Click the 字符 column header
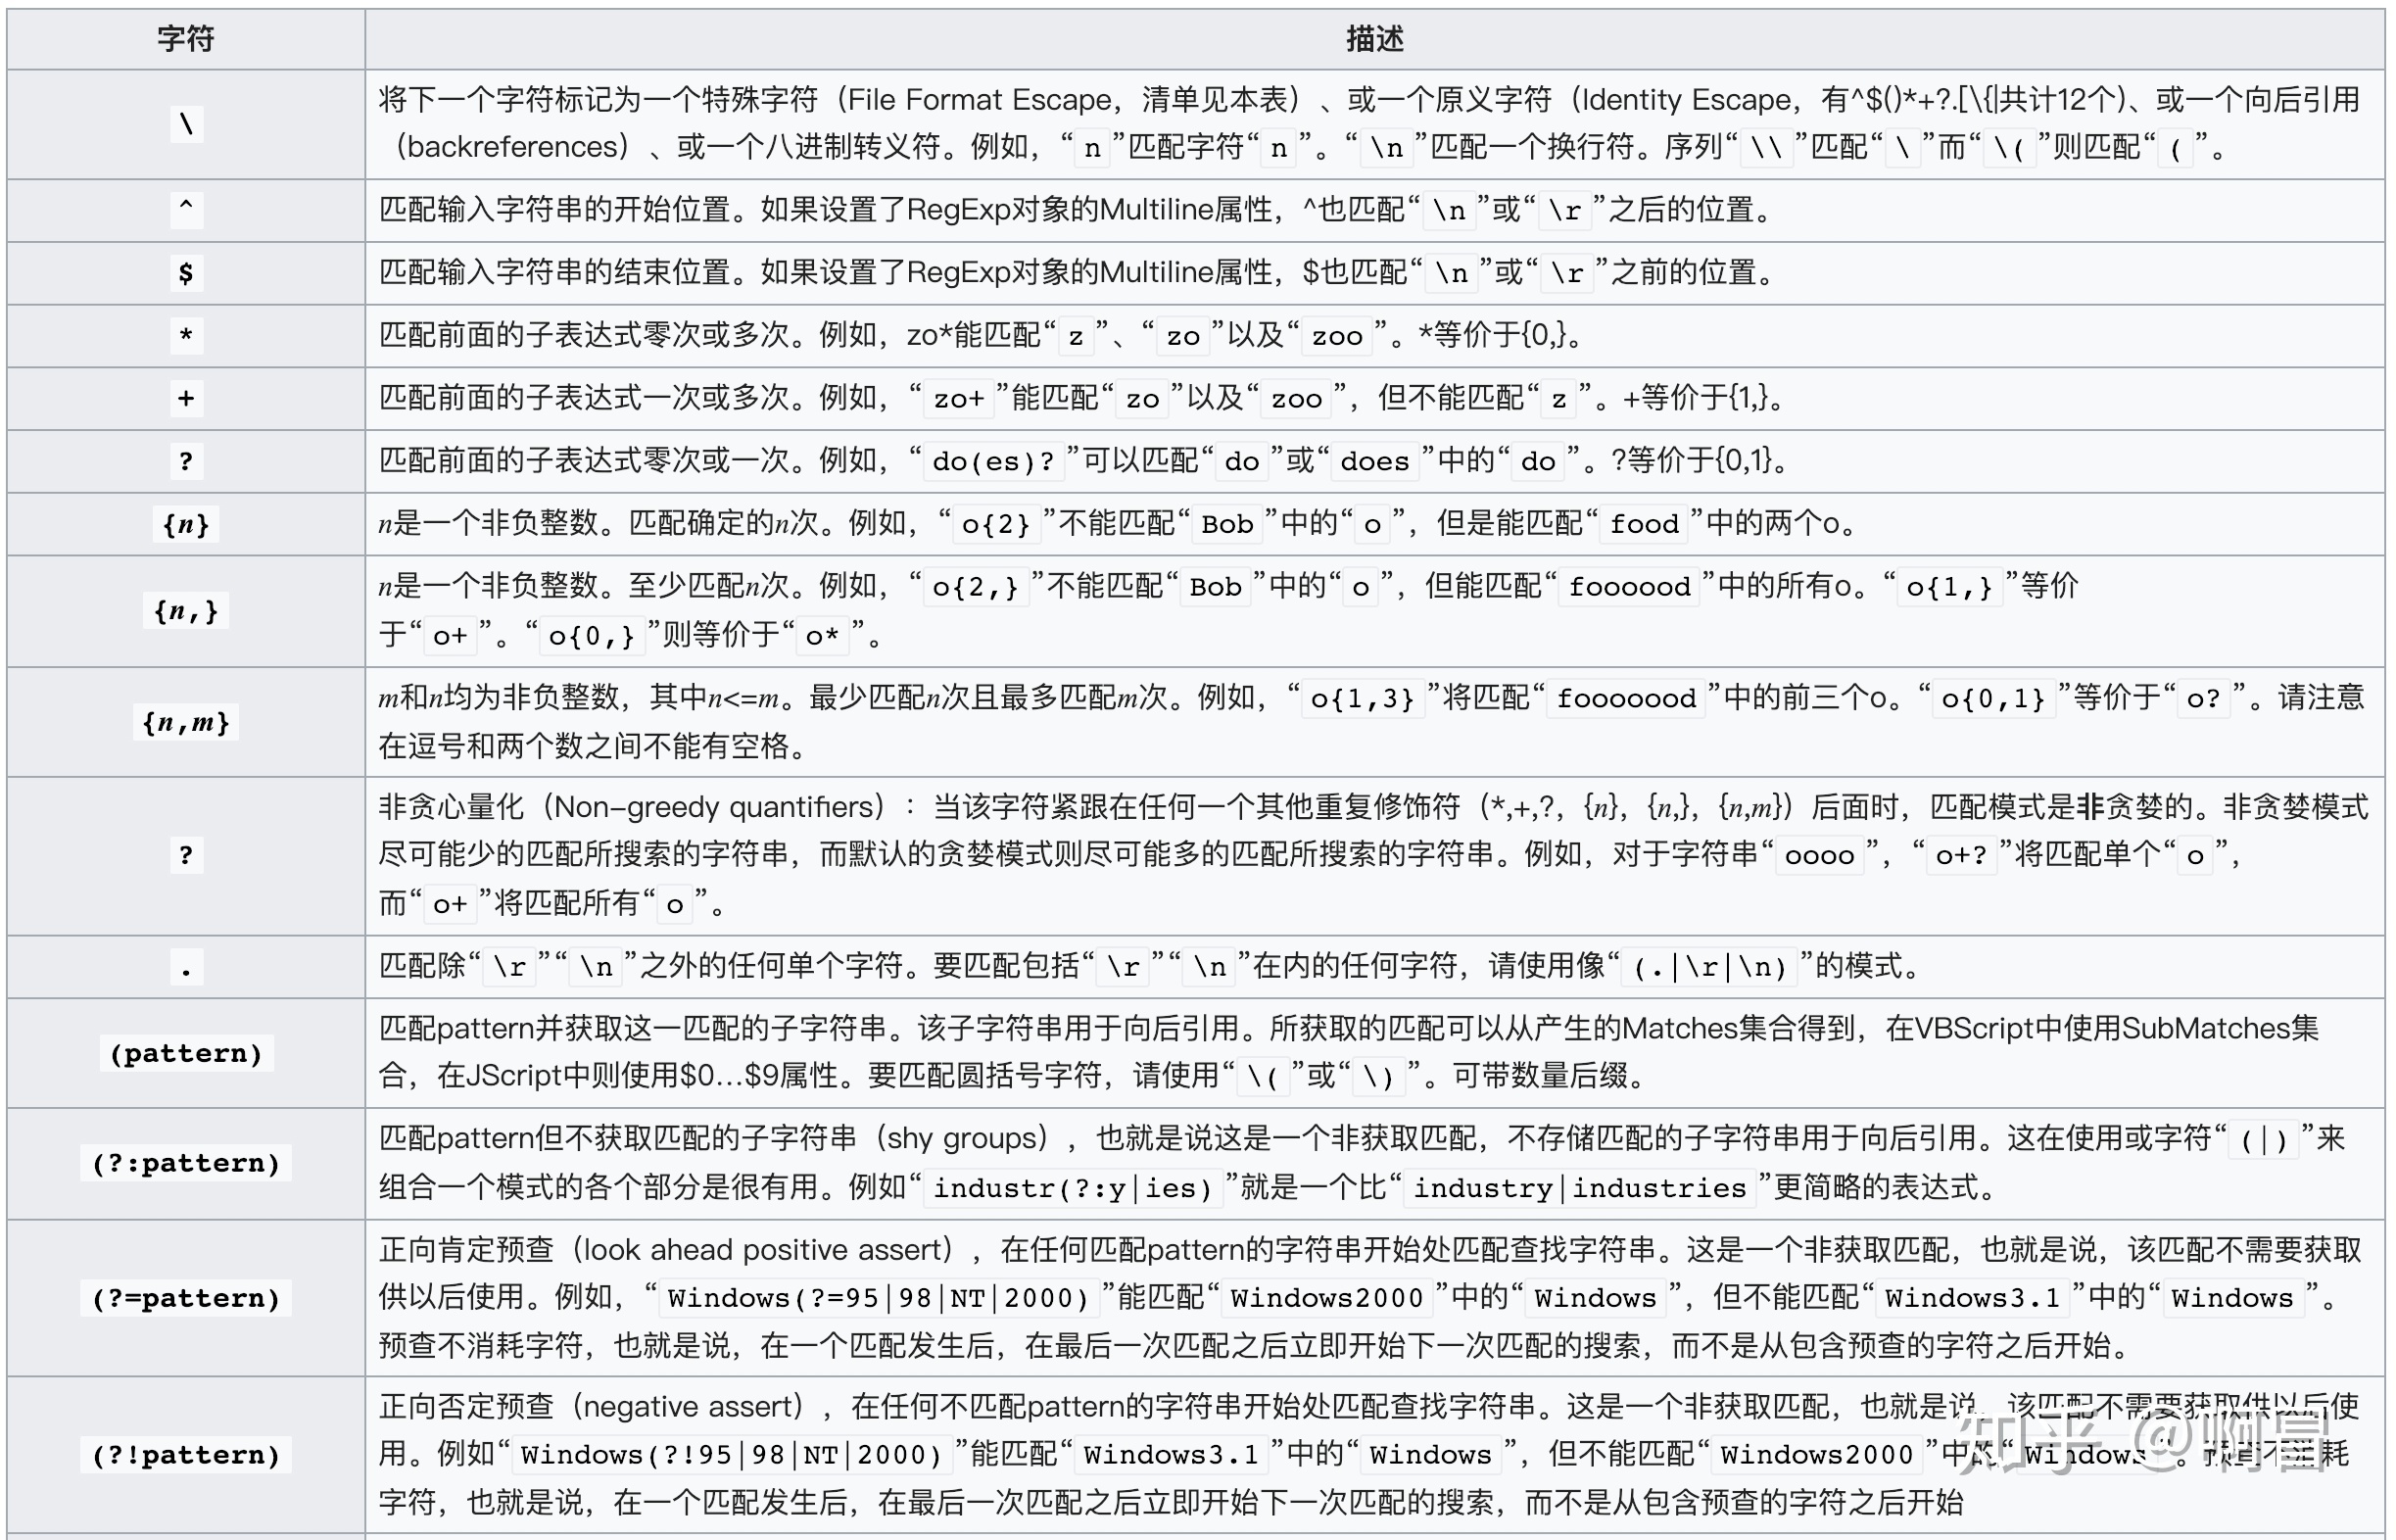Viewport: 2396px width, 1540px height. pyautogui.click(x=186, y=39)
